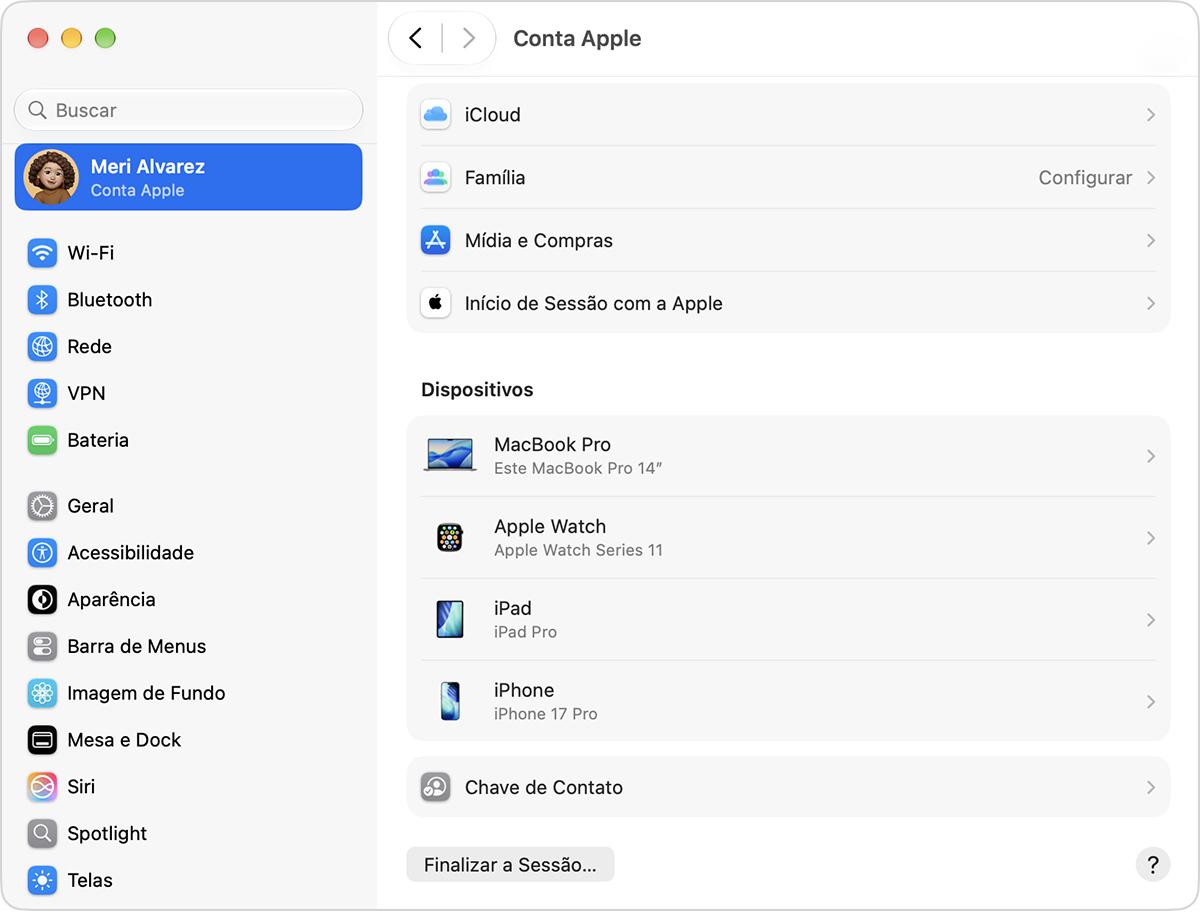Select the Telas brightness icon
The width and height of the screenshot is (1200, 912).
[42, 880]
